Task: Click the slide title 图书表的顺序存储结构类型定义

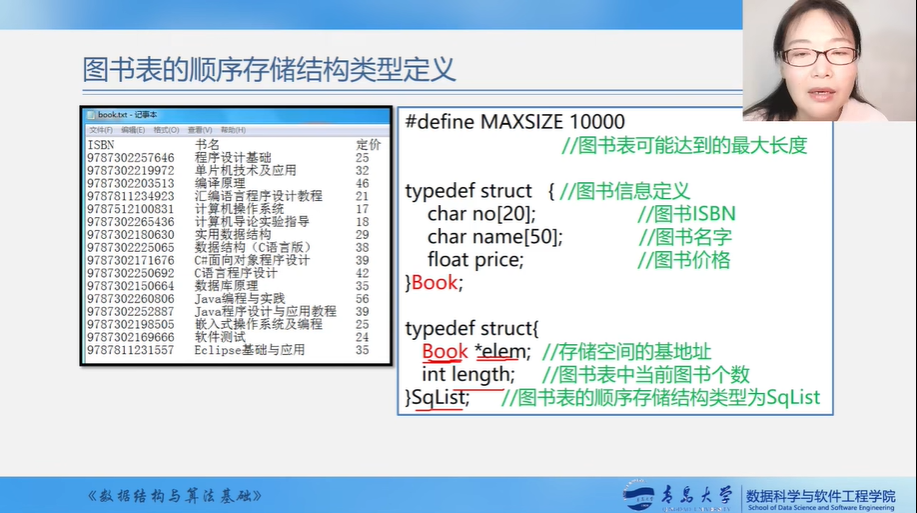Action: coord(269,69)
